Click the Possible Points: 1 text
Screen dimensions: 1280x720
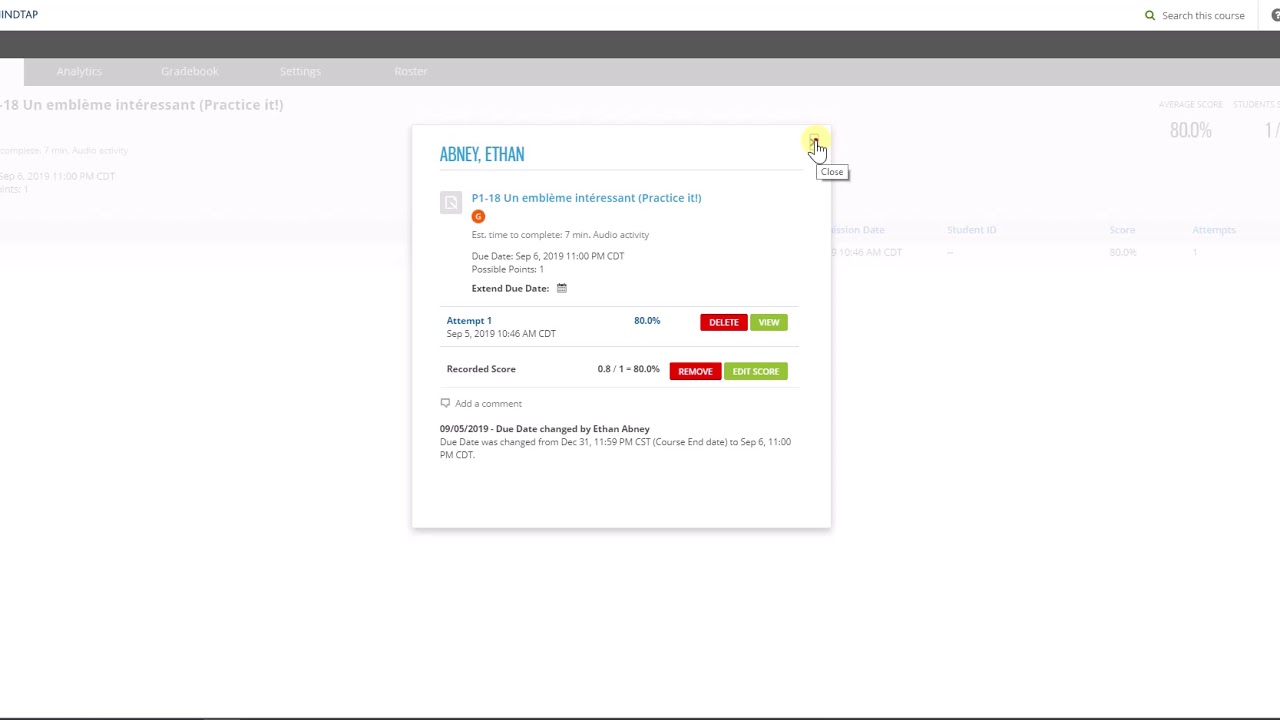508,269
